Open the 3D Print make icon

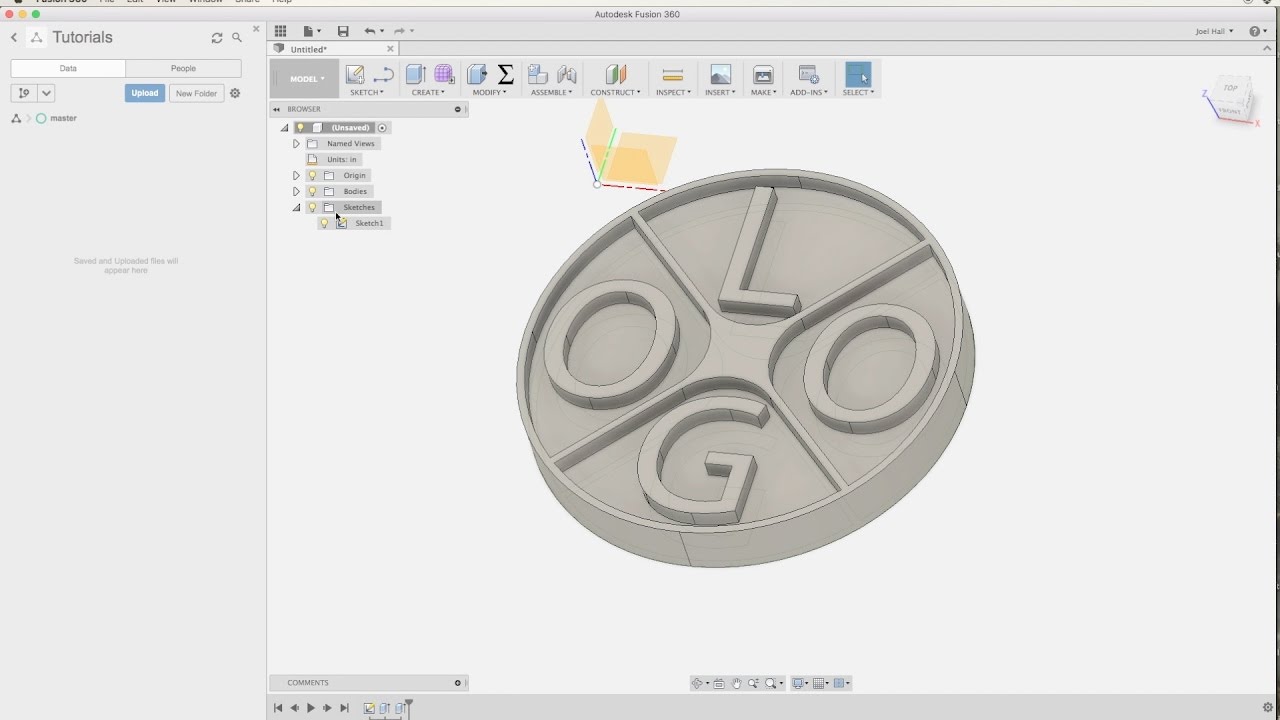pyautogui.click(x=763, y=75)
